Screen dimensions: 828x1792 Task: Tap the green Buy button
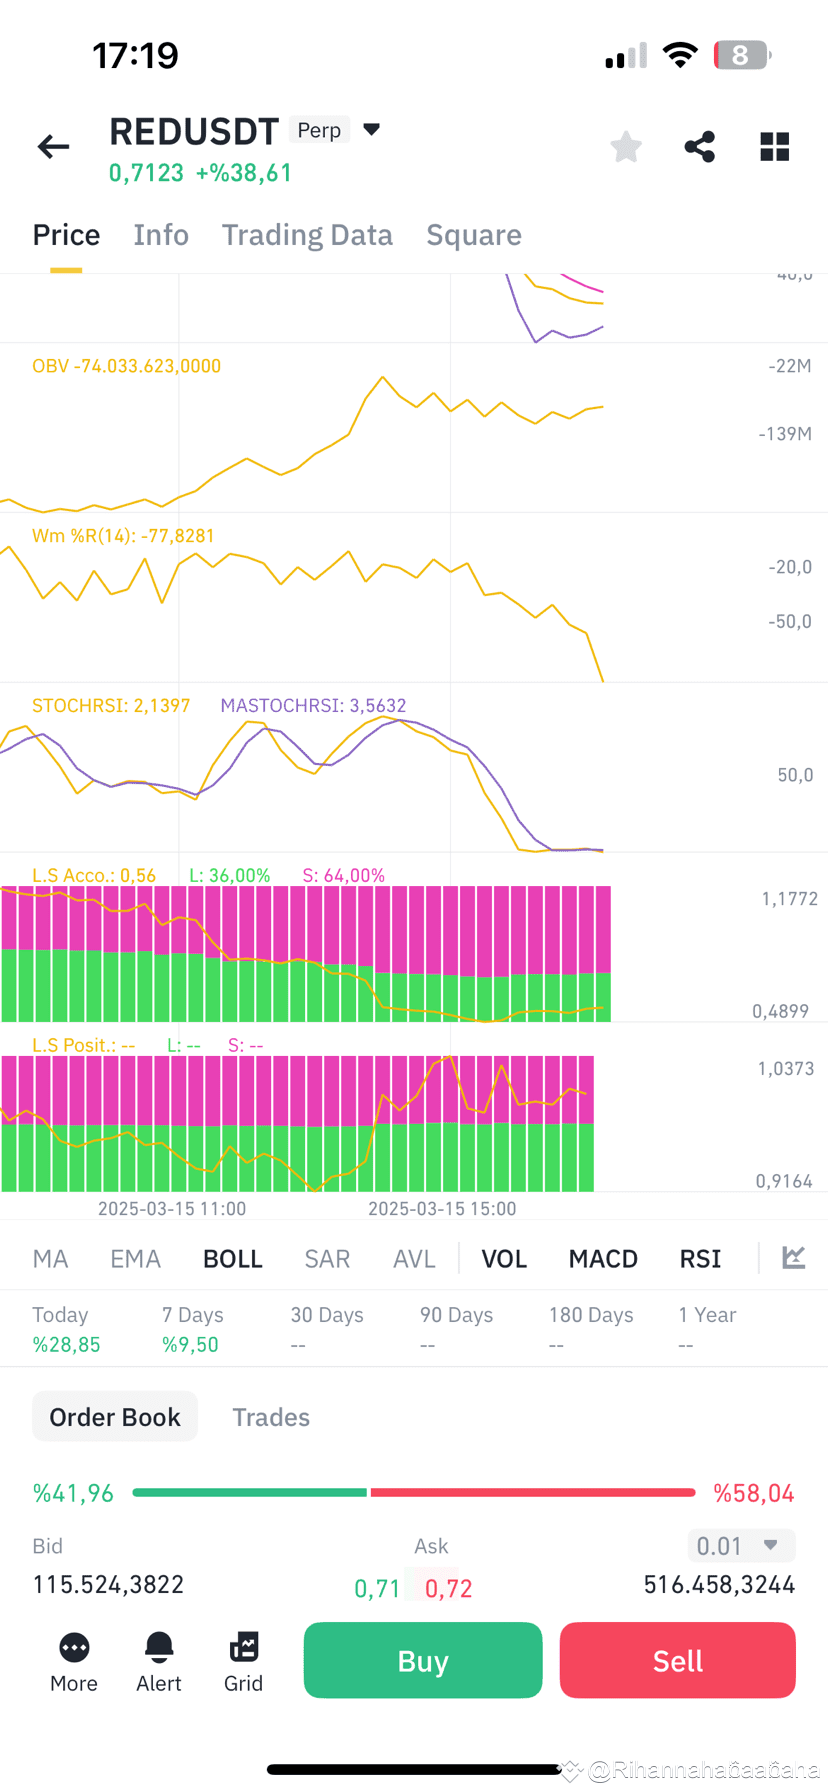[423, 1660]
